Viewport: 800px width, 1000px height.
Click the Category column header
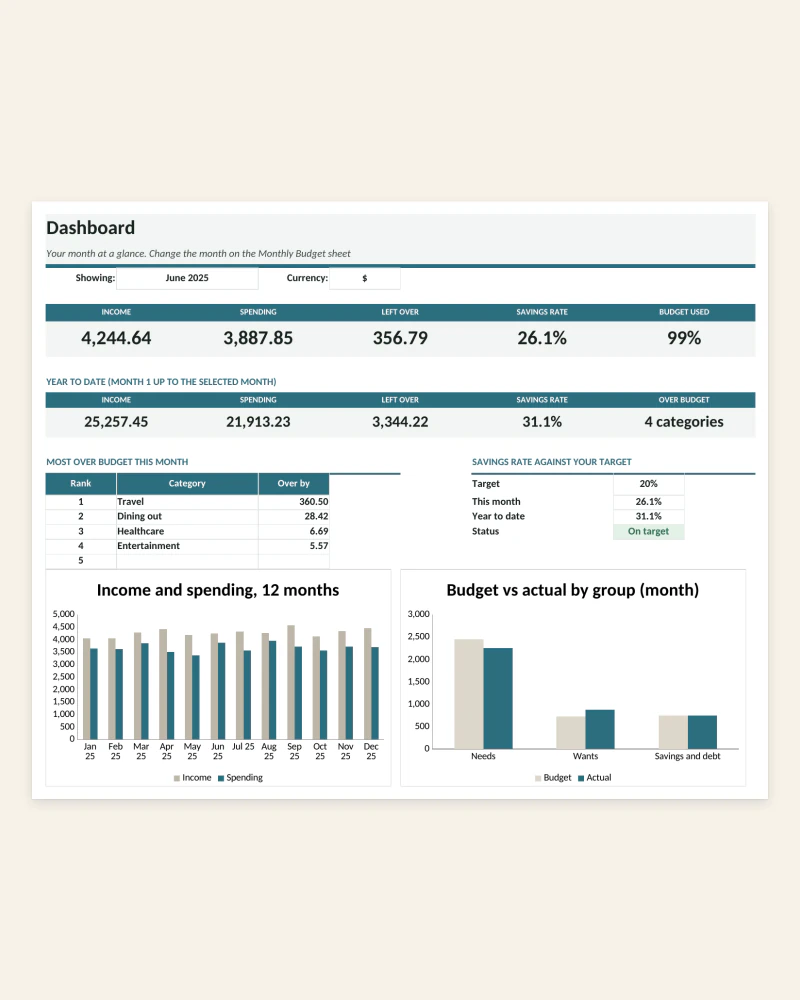click(x=187, y=483)
